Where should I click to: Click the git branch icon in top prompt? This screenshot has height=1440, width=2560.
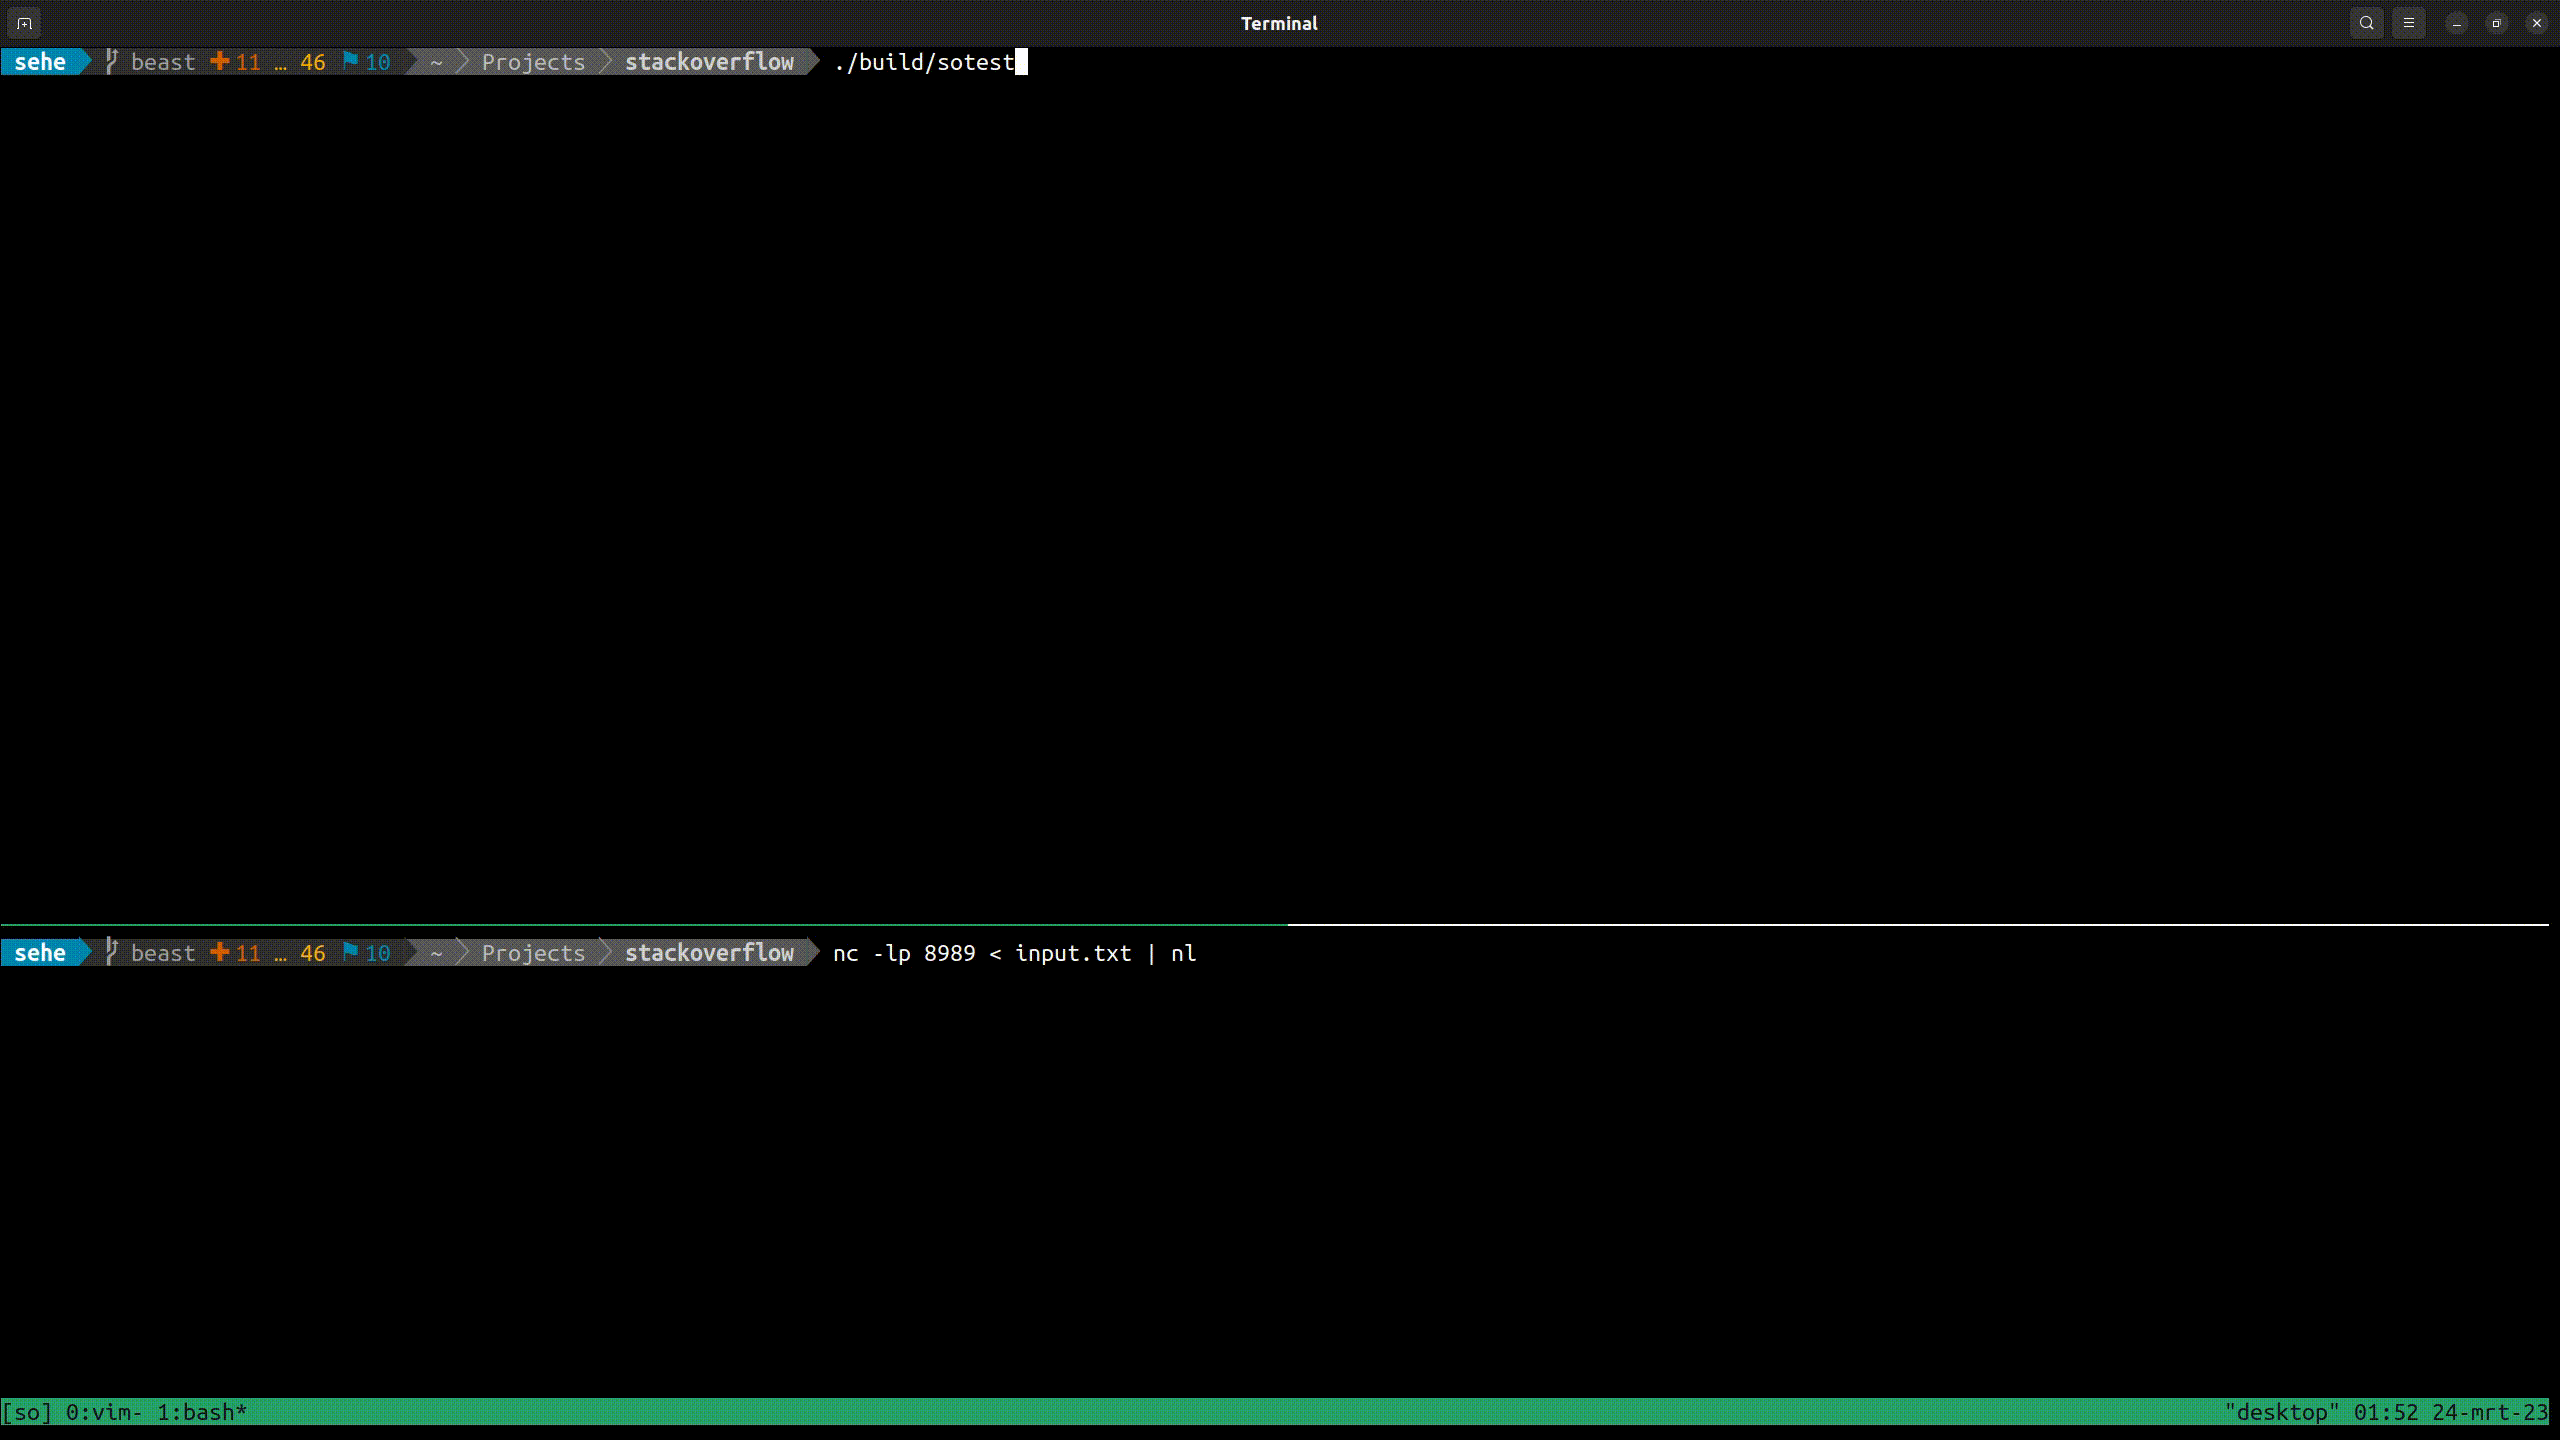112,62
